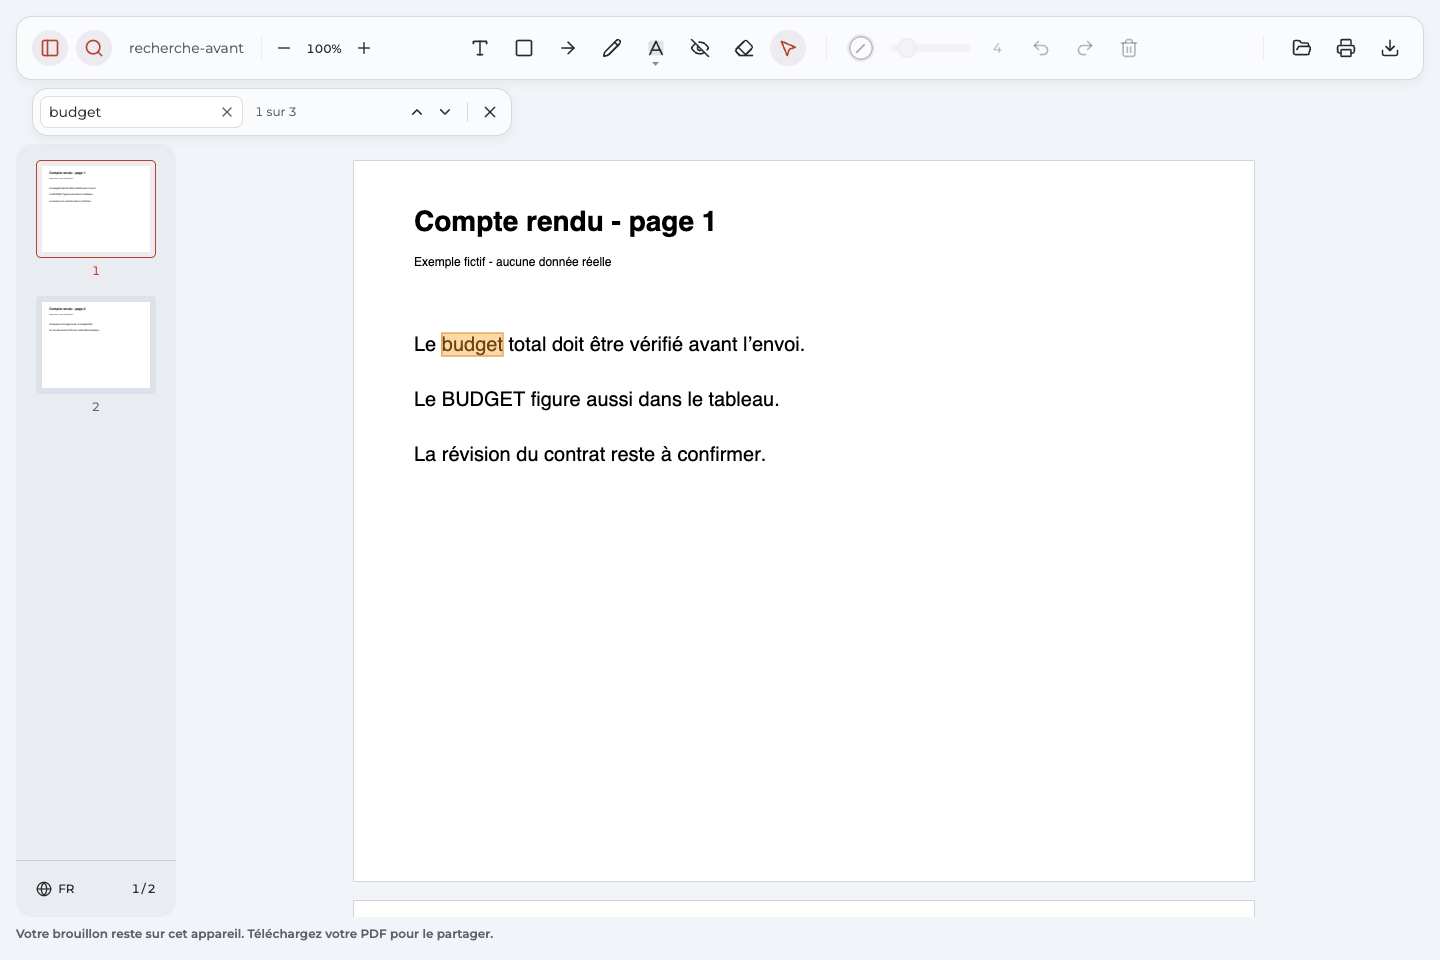Select the page 1 thumbnail
This screenshot has height=960, width=1440.
(96, 209)
